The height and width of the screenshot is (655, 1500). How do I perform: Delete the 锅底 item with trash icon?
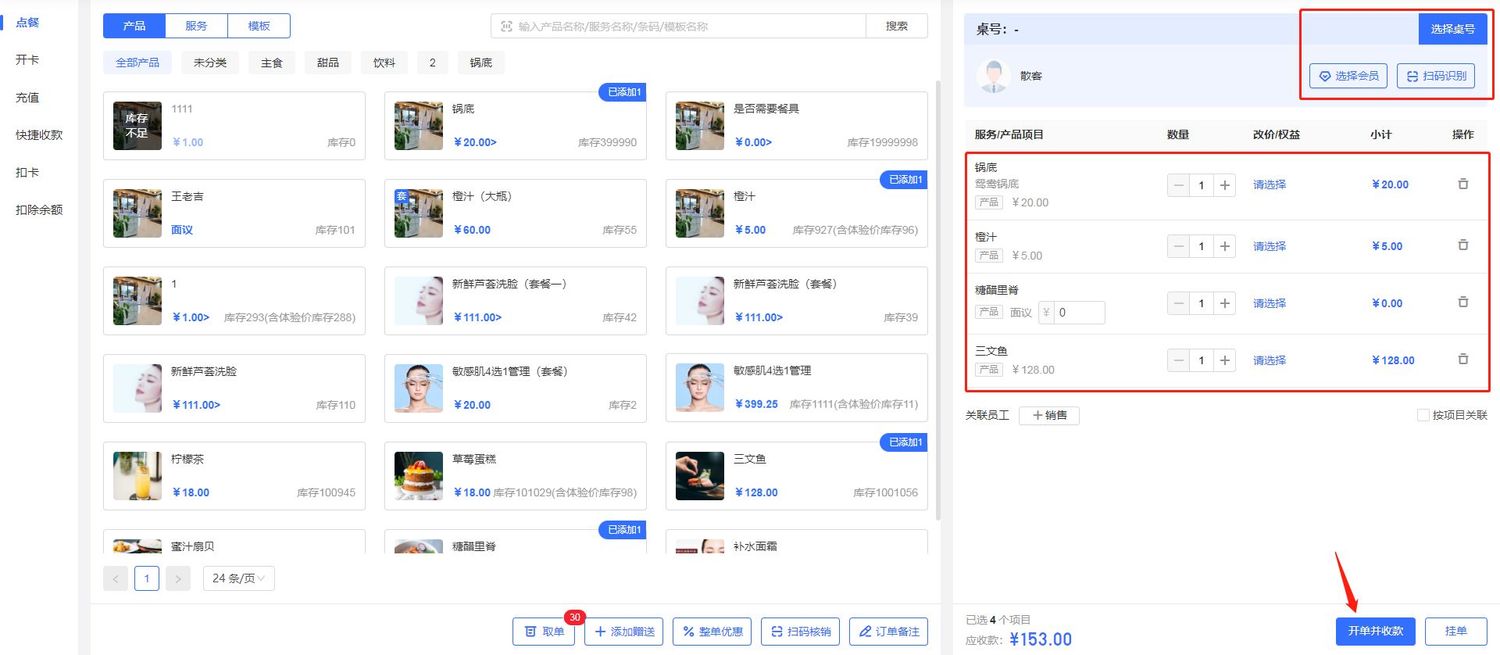(x=1462, y=184)
